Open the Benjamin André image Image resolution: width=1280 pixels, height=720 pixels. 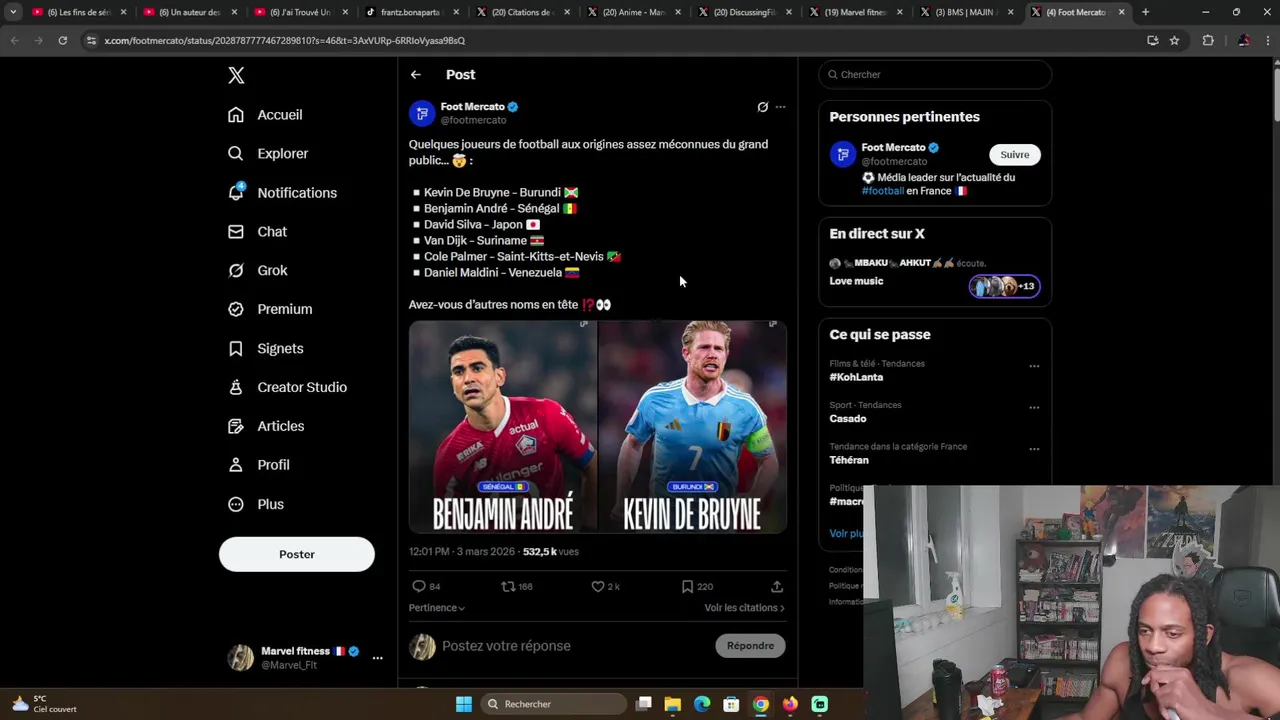click(x=503, y=426)
